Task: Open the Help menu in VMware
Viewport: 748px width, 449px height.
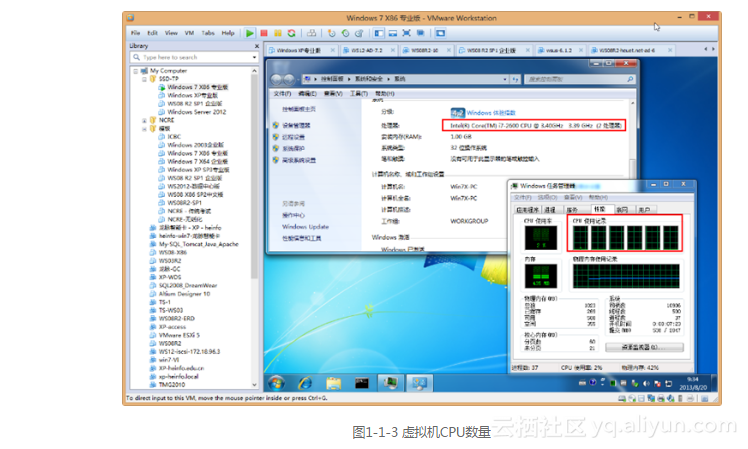Action: click(x=228, y=33)
